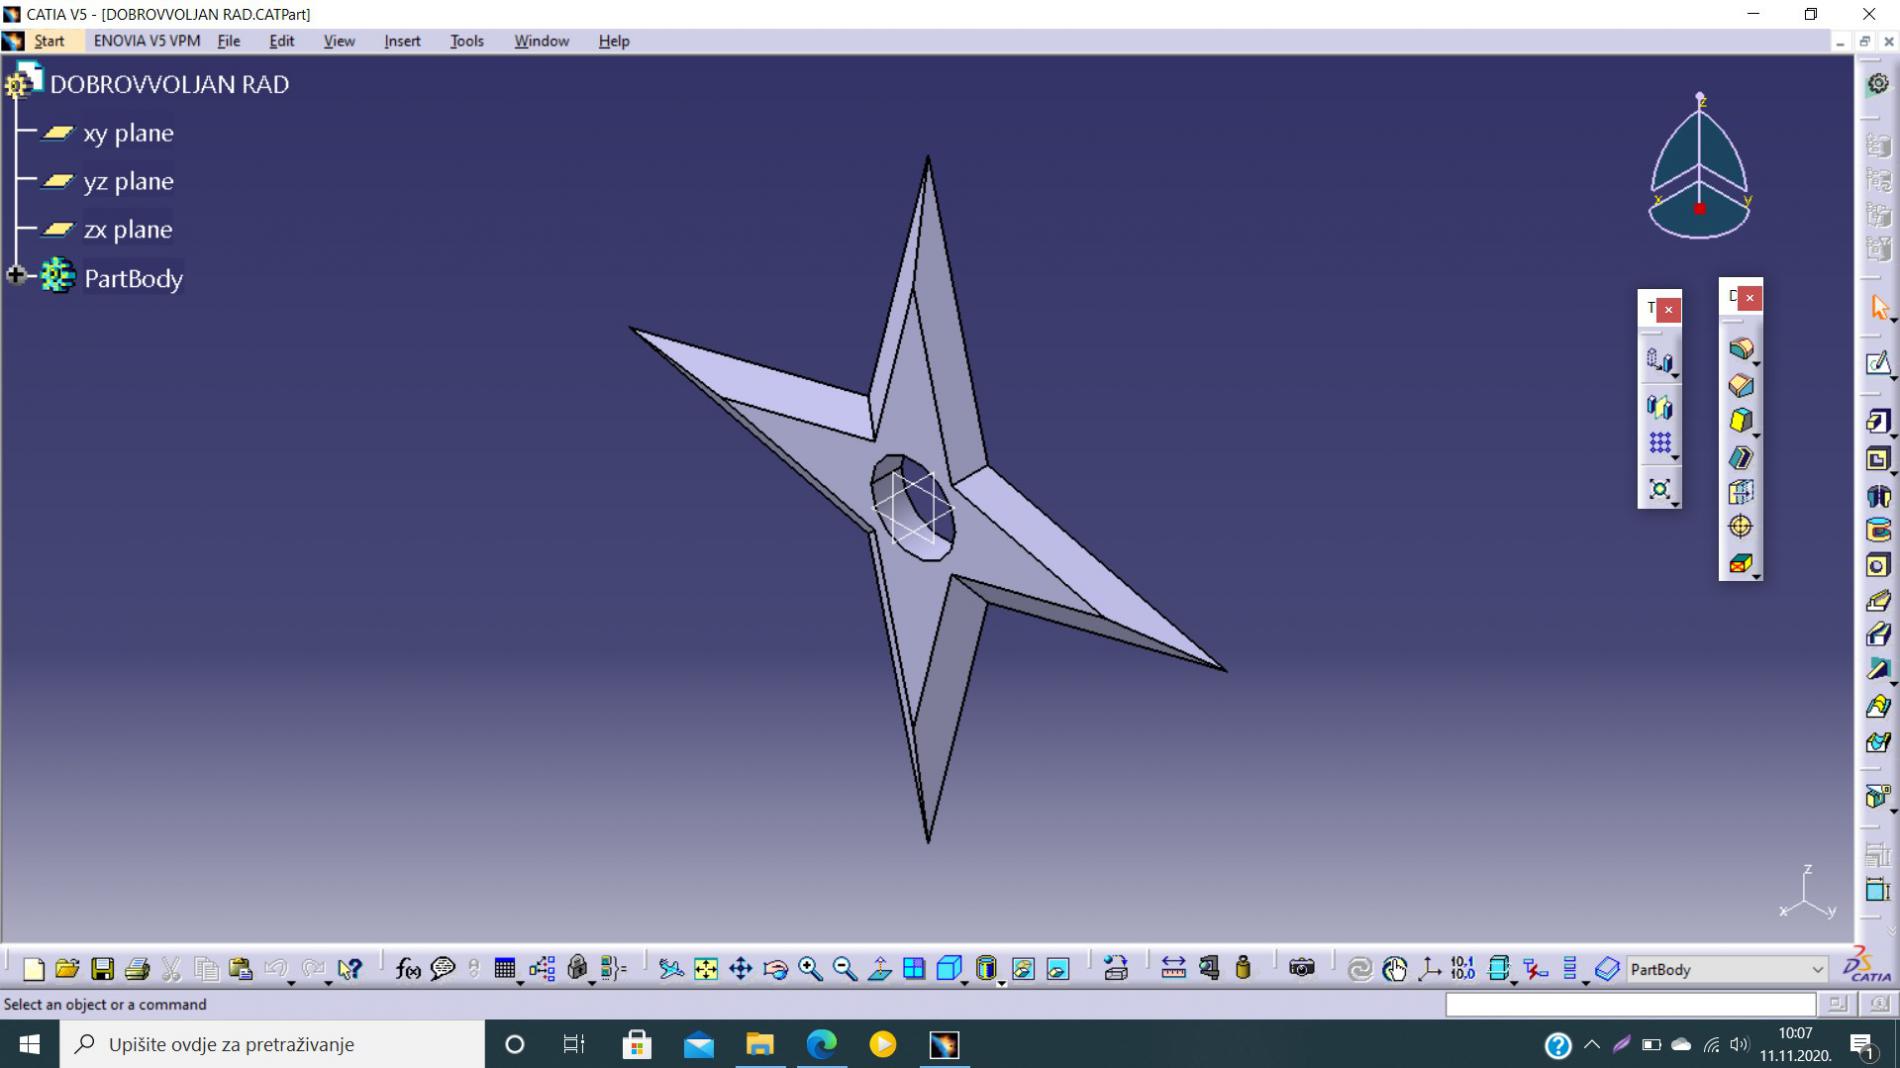Toggle the Normal View icon
Image resolution: width=1900 pixels, height=1068 pixels.
click(x=879, y=968)
